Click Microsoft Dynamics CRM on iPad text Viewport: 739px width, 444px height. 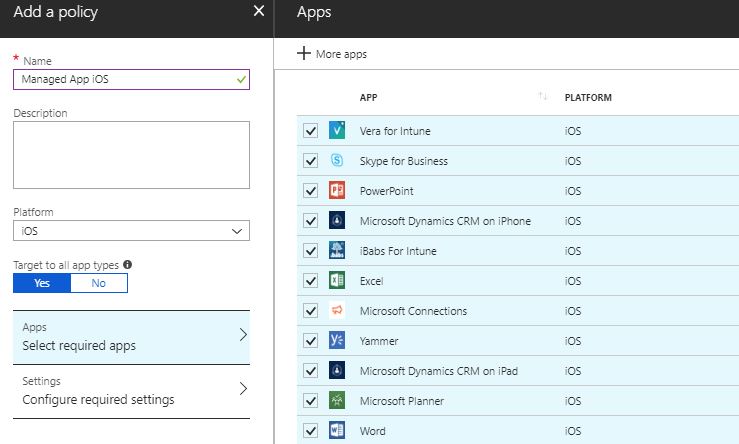click(x=439, y=371)
